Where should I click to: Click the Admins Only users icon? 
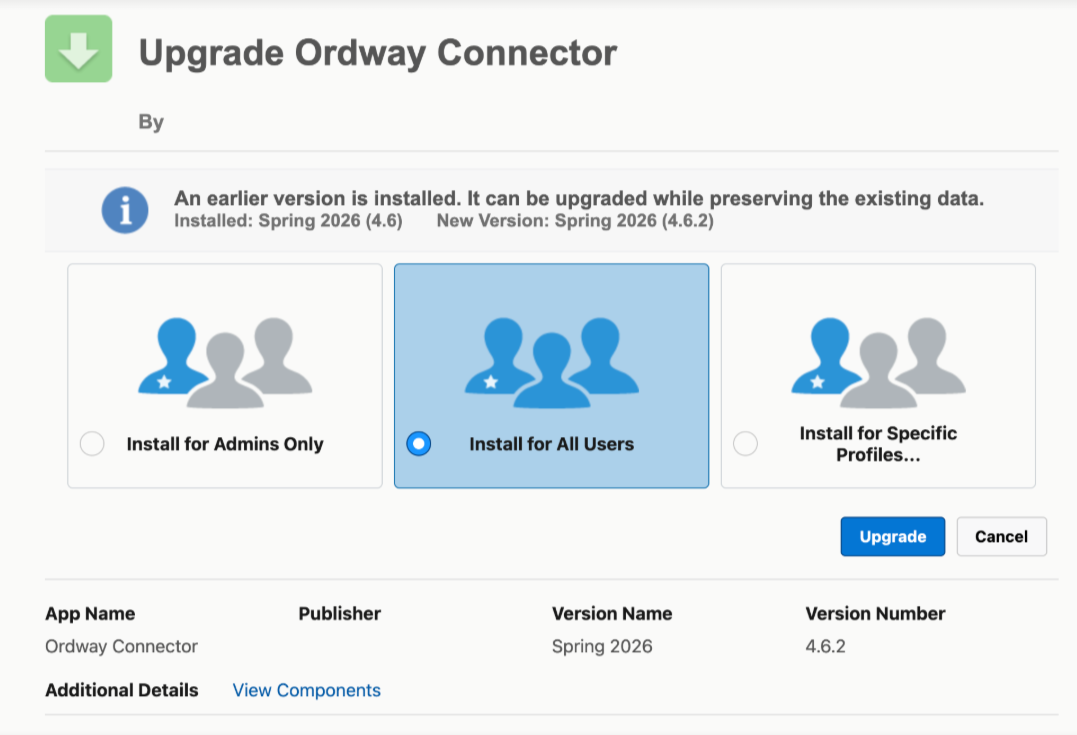click(x=225, y=363)
